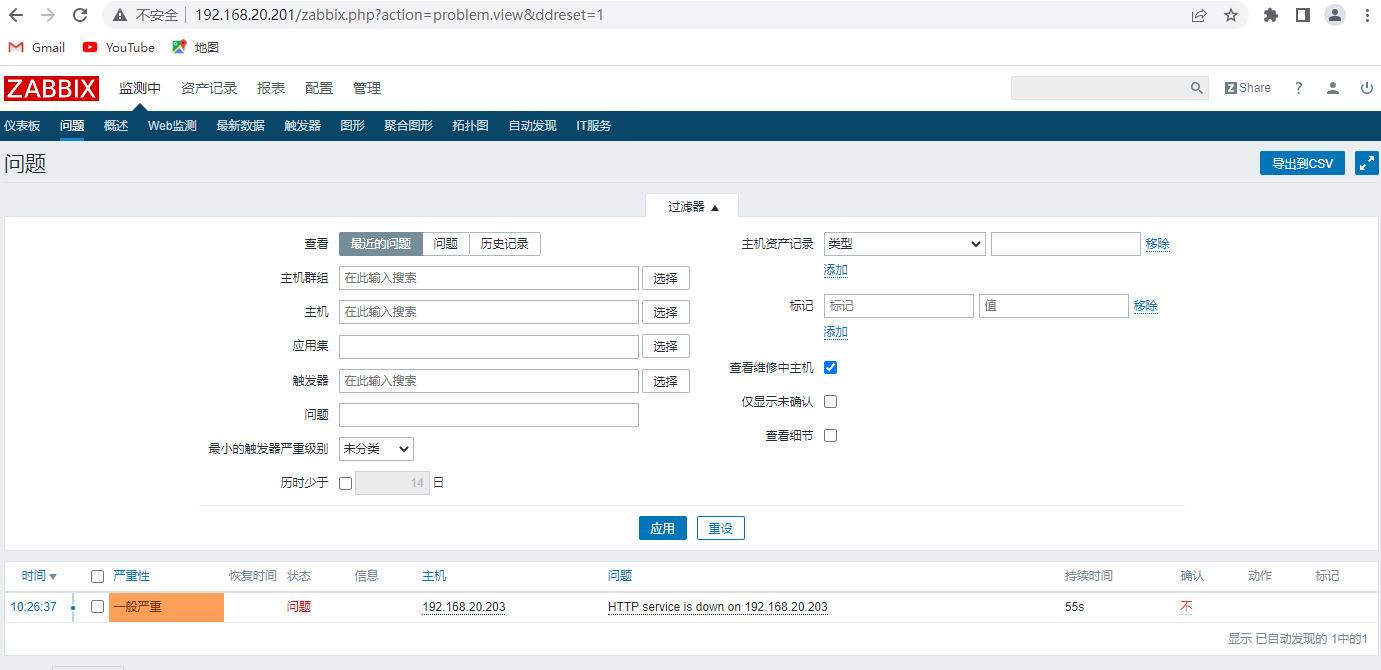
Task: Switch to the 触发器 submenu tab
Action: pos(302,126)
